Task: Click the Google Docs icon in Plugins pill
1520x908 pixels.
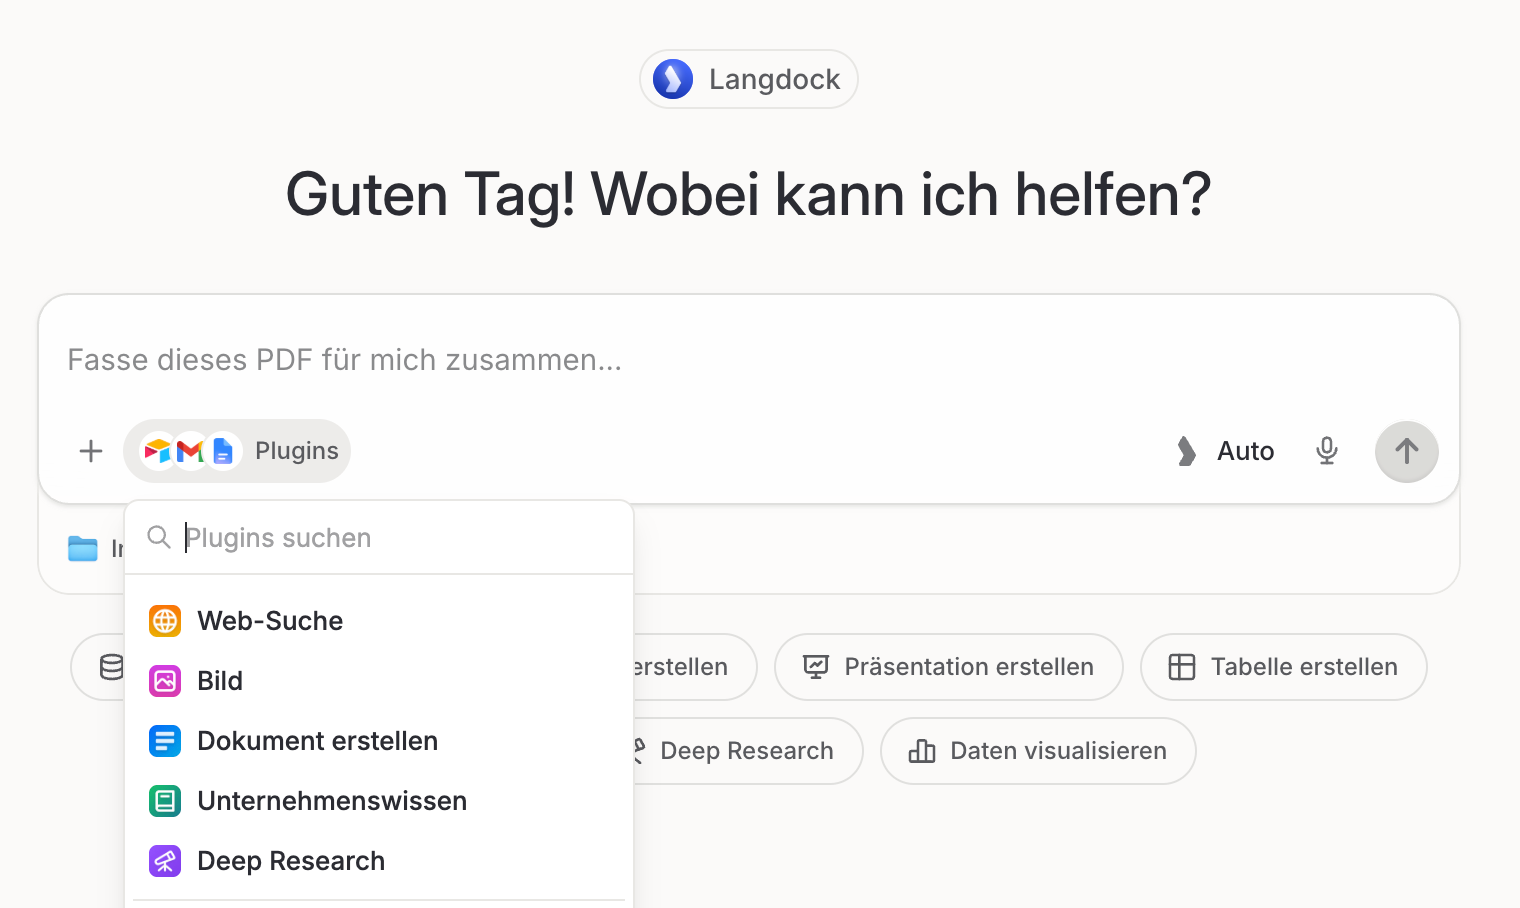Action: 223,451
